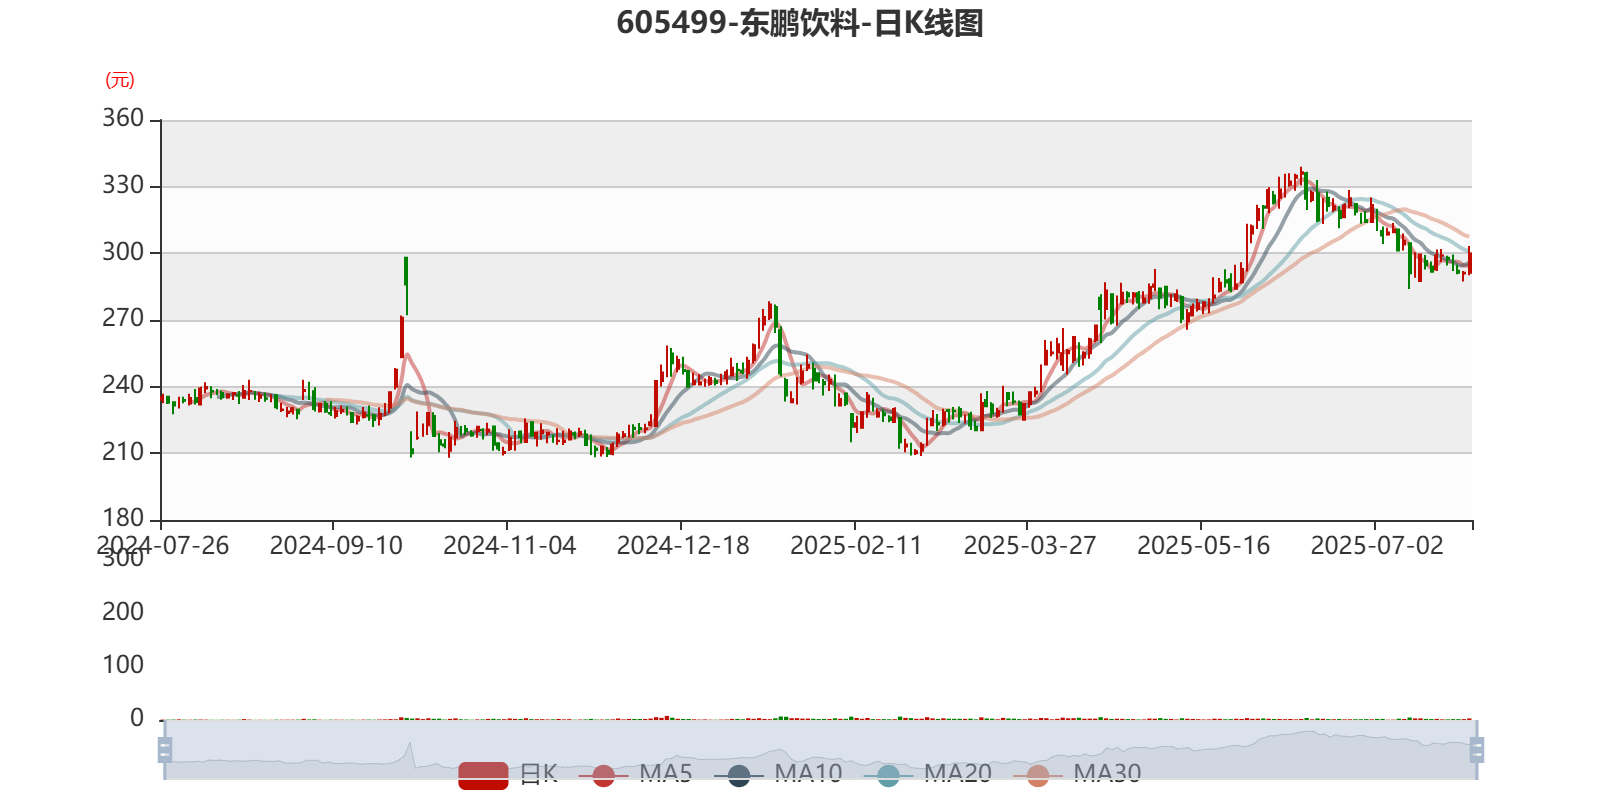Click the 240 price axis label
This screenshot has width=1600, height=800.
click(123, 385)
